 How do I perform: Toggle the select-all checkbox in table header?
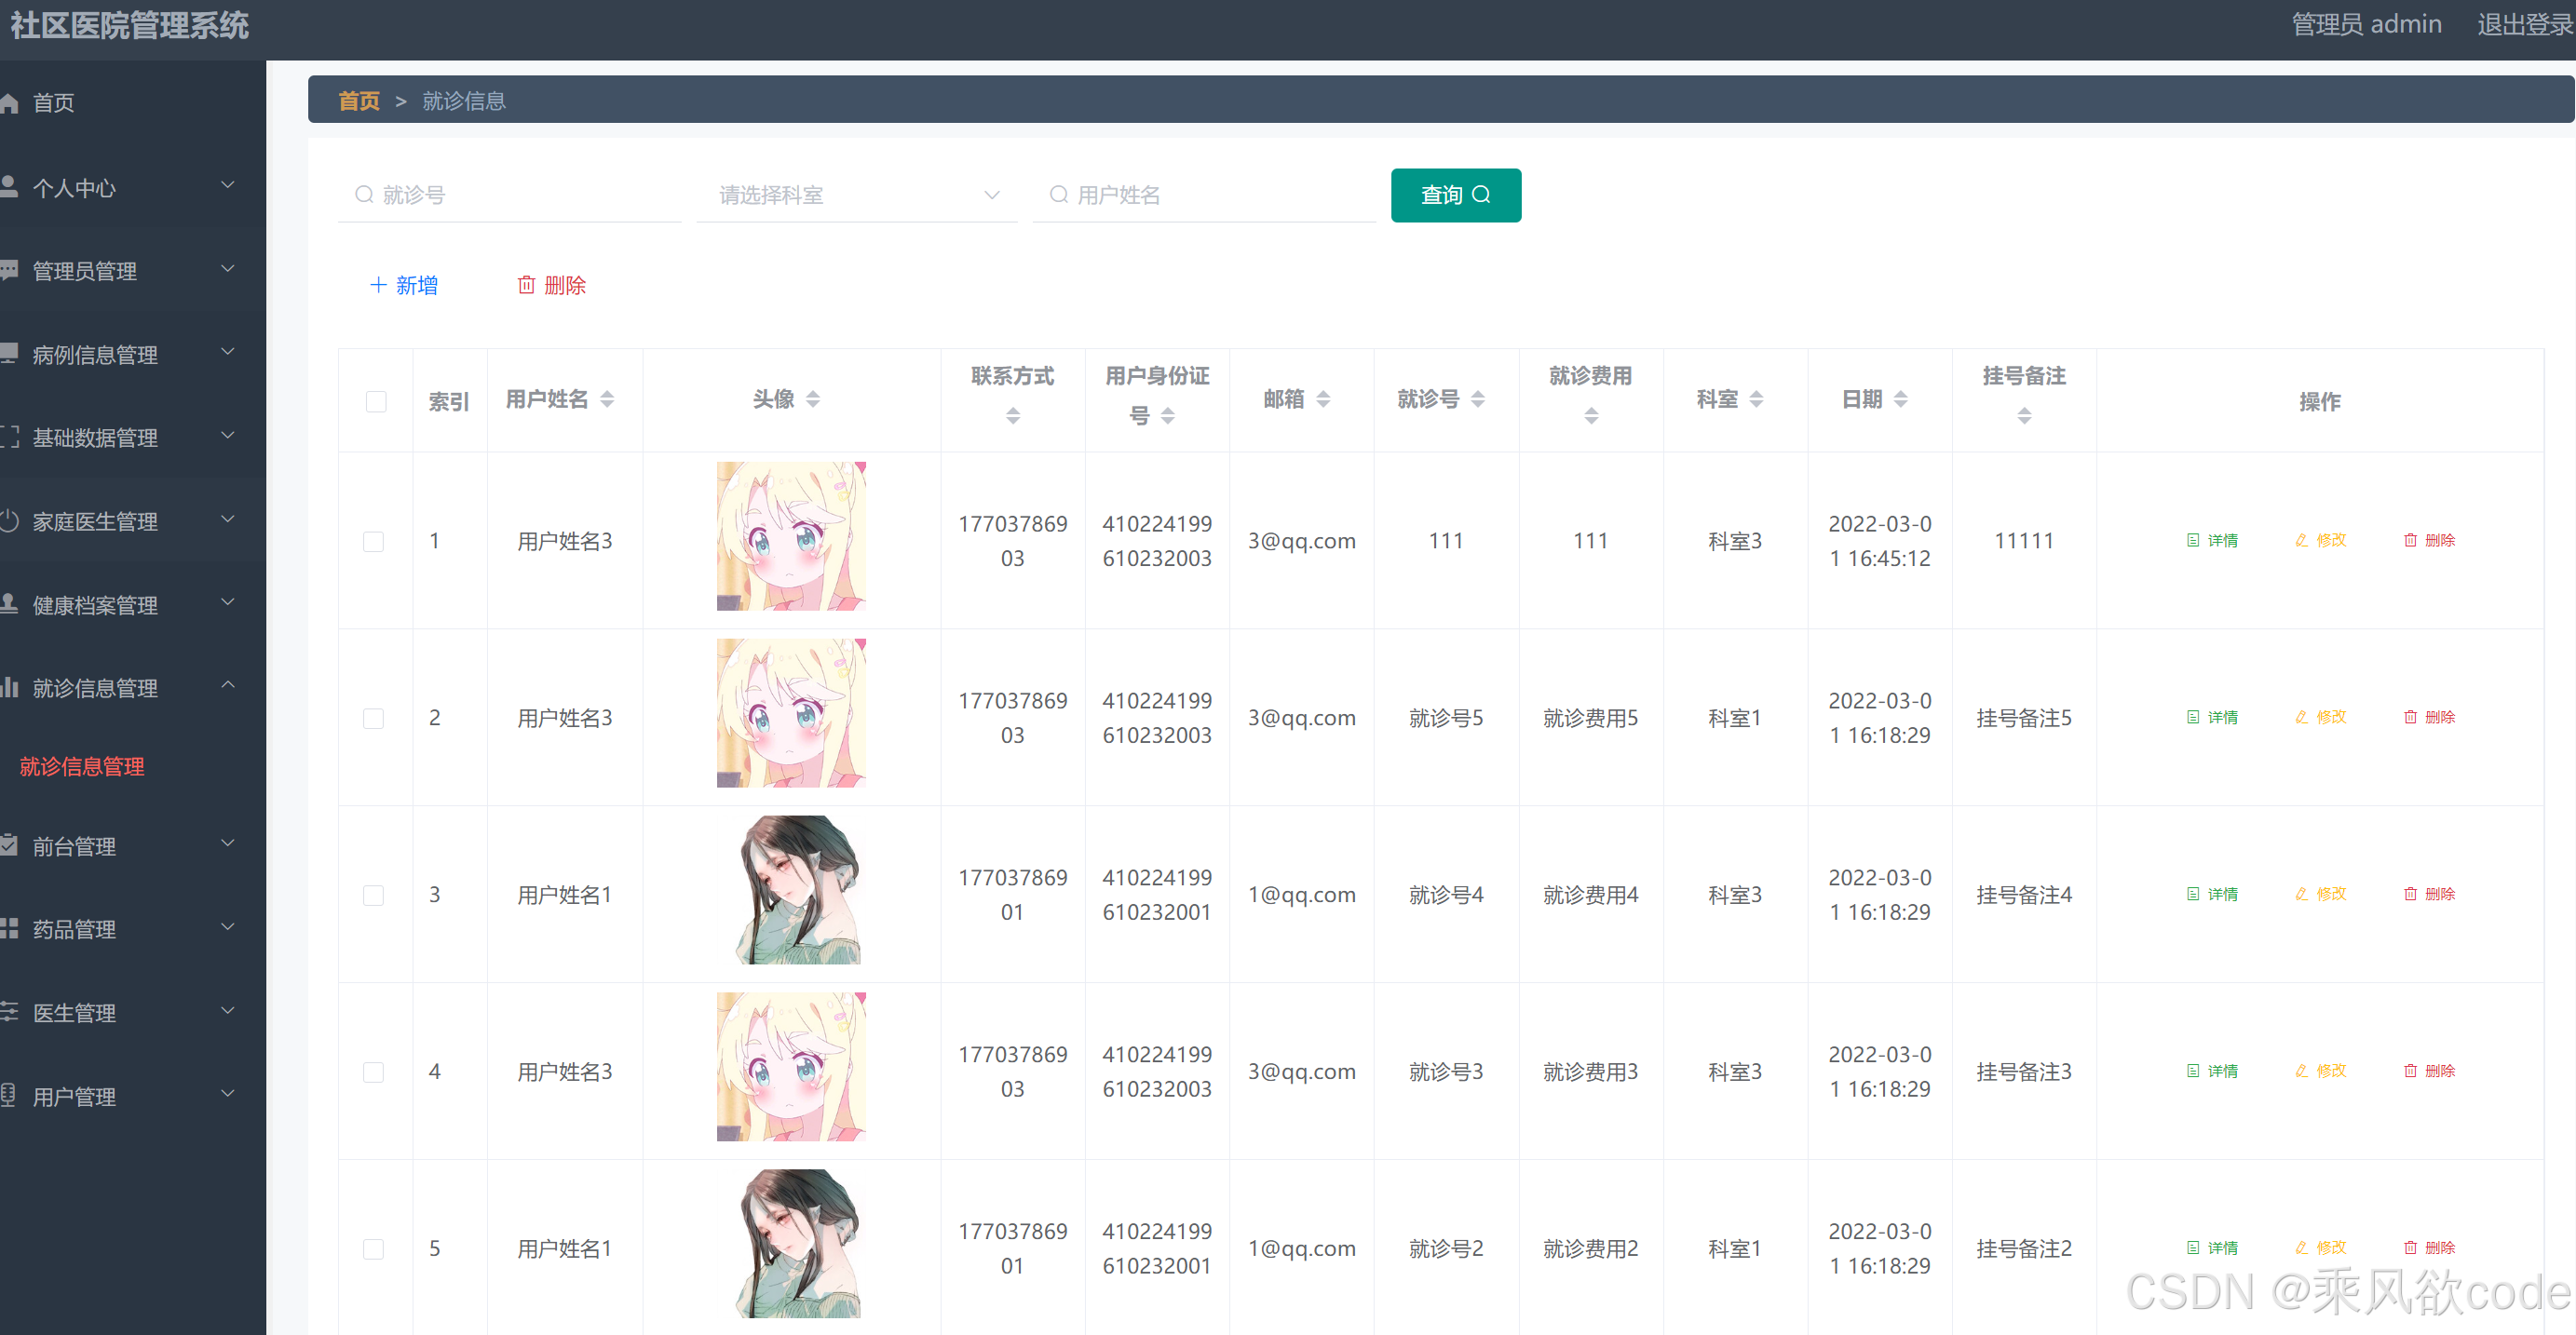click(375, 401)
